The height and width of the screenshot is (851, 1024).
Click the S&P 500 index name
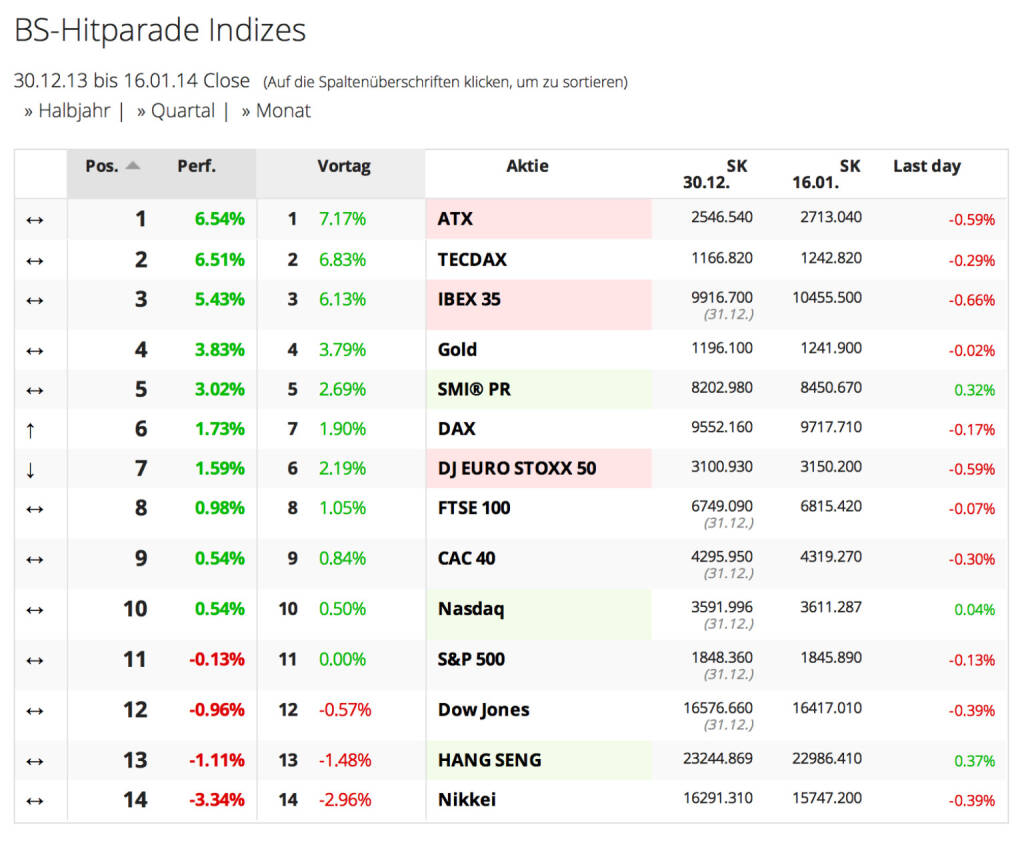coord(471,659)
